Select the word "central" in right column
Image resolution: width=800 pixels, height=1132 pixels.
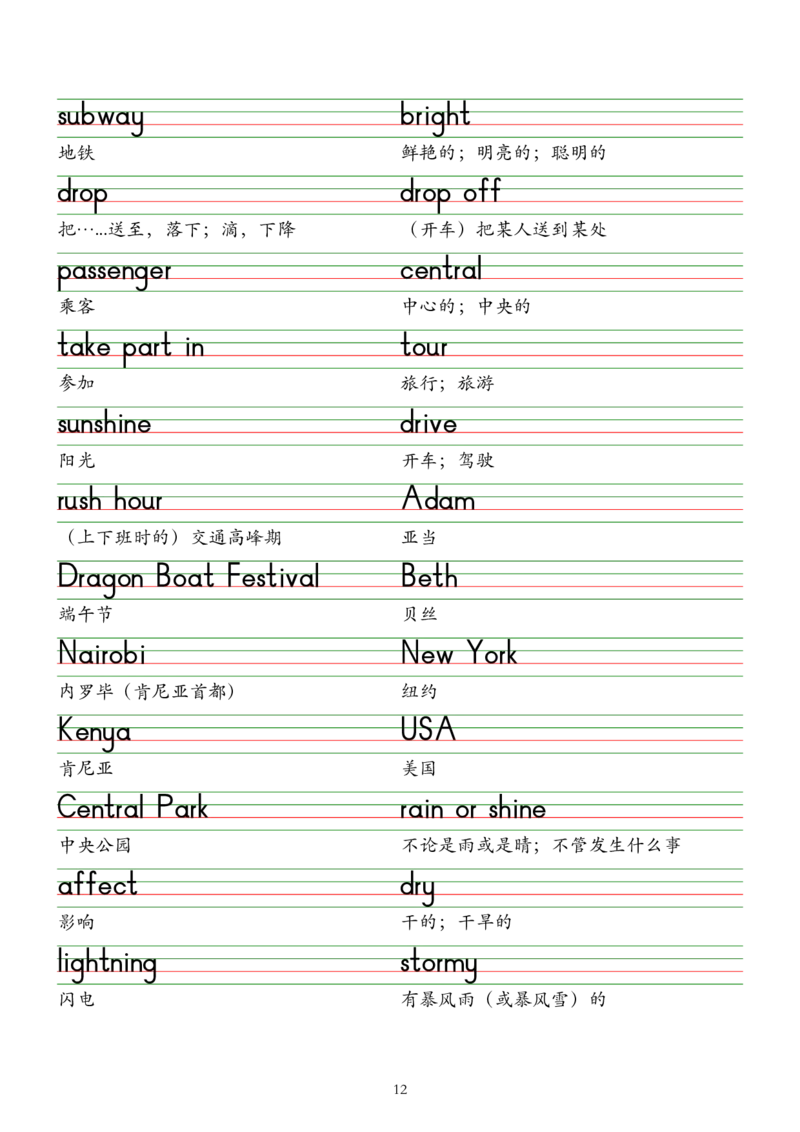[440, 270]
